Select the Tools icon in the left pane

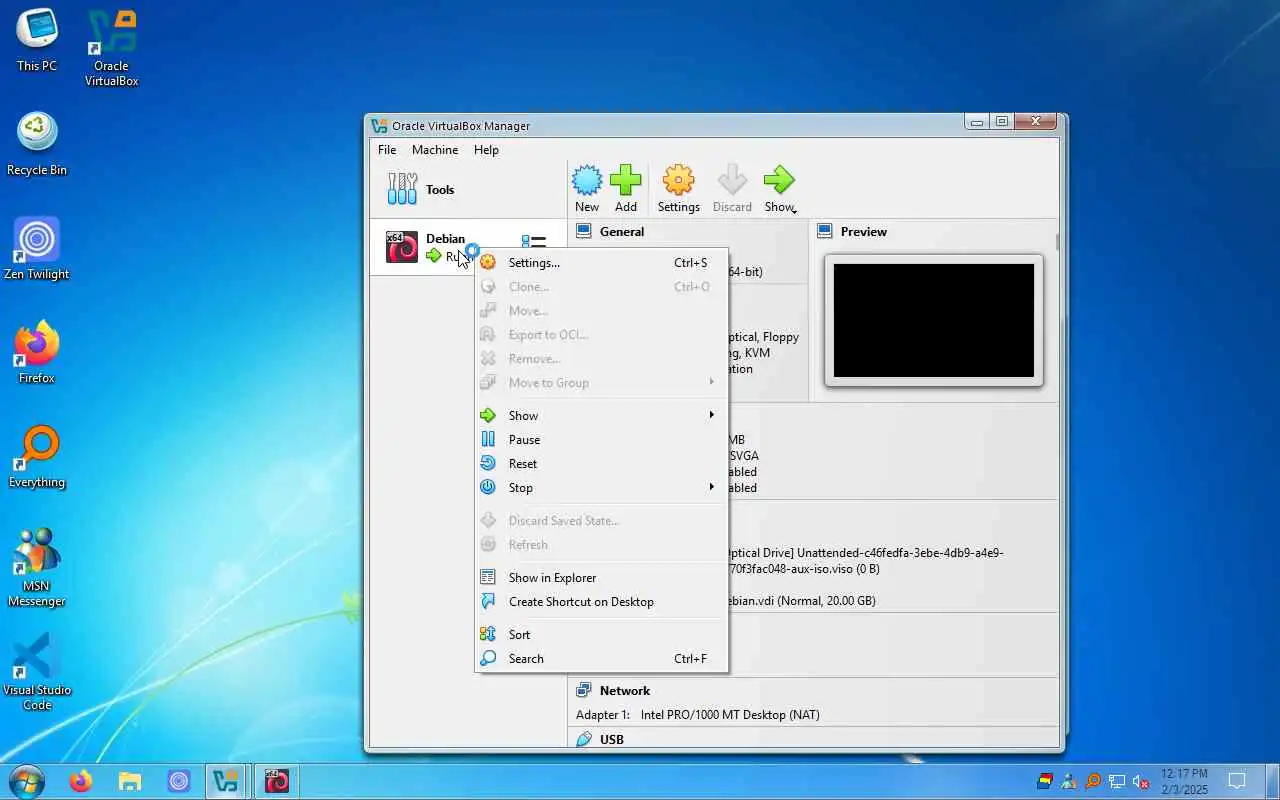tap(402, 189)
